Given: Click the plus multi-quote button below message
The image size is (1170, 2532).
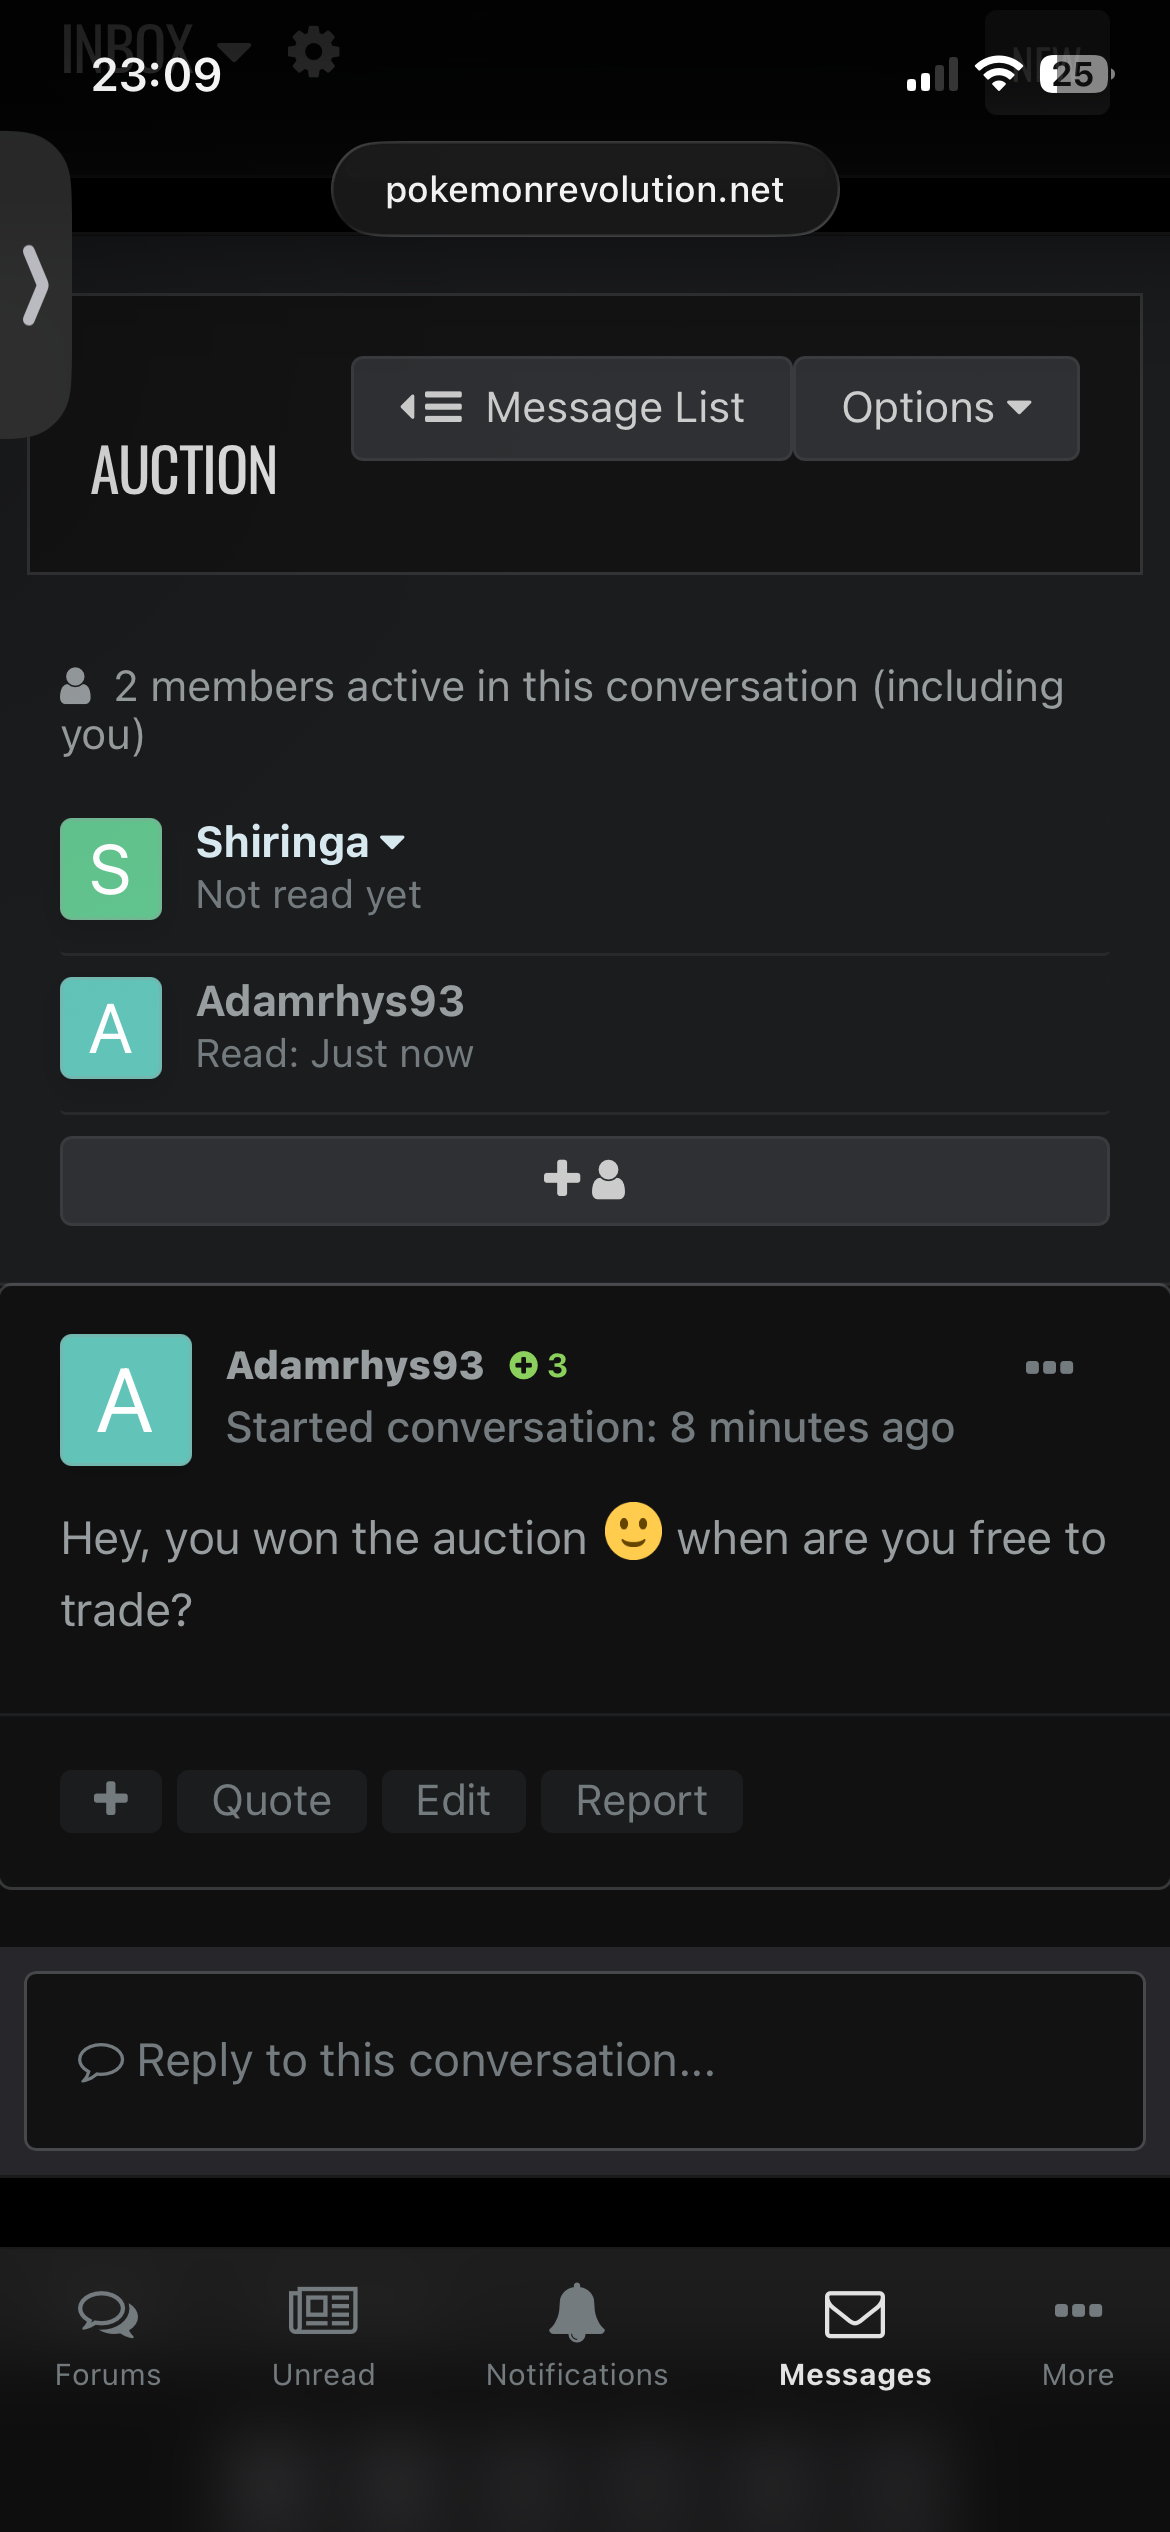Looking at the screenshot, I should pyautogui.click(x=111, y=1800).
